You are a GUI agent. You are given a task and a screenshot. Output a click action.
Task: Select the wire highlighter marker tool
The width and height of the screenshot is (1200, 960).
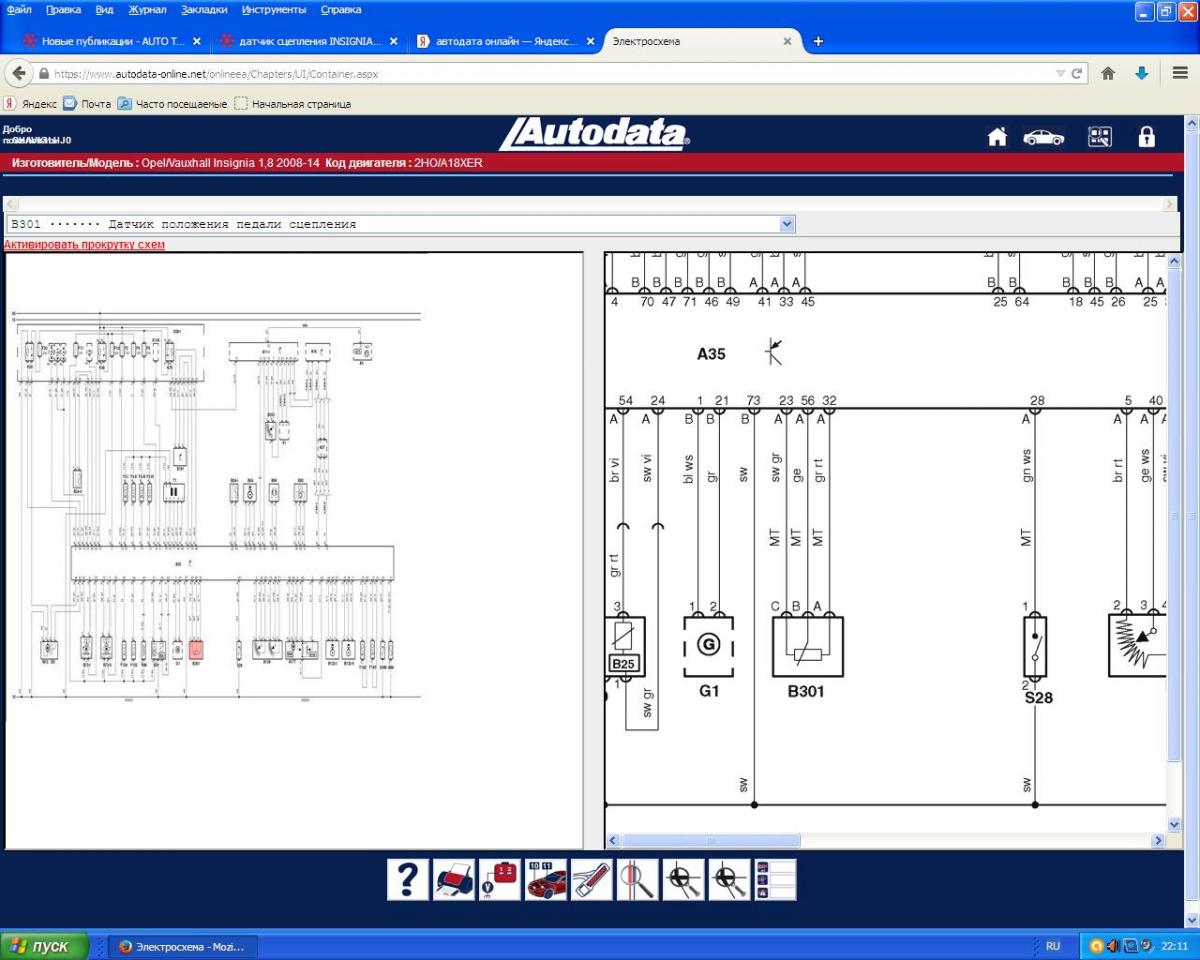[x=592, y=879]
